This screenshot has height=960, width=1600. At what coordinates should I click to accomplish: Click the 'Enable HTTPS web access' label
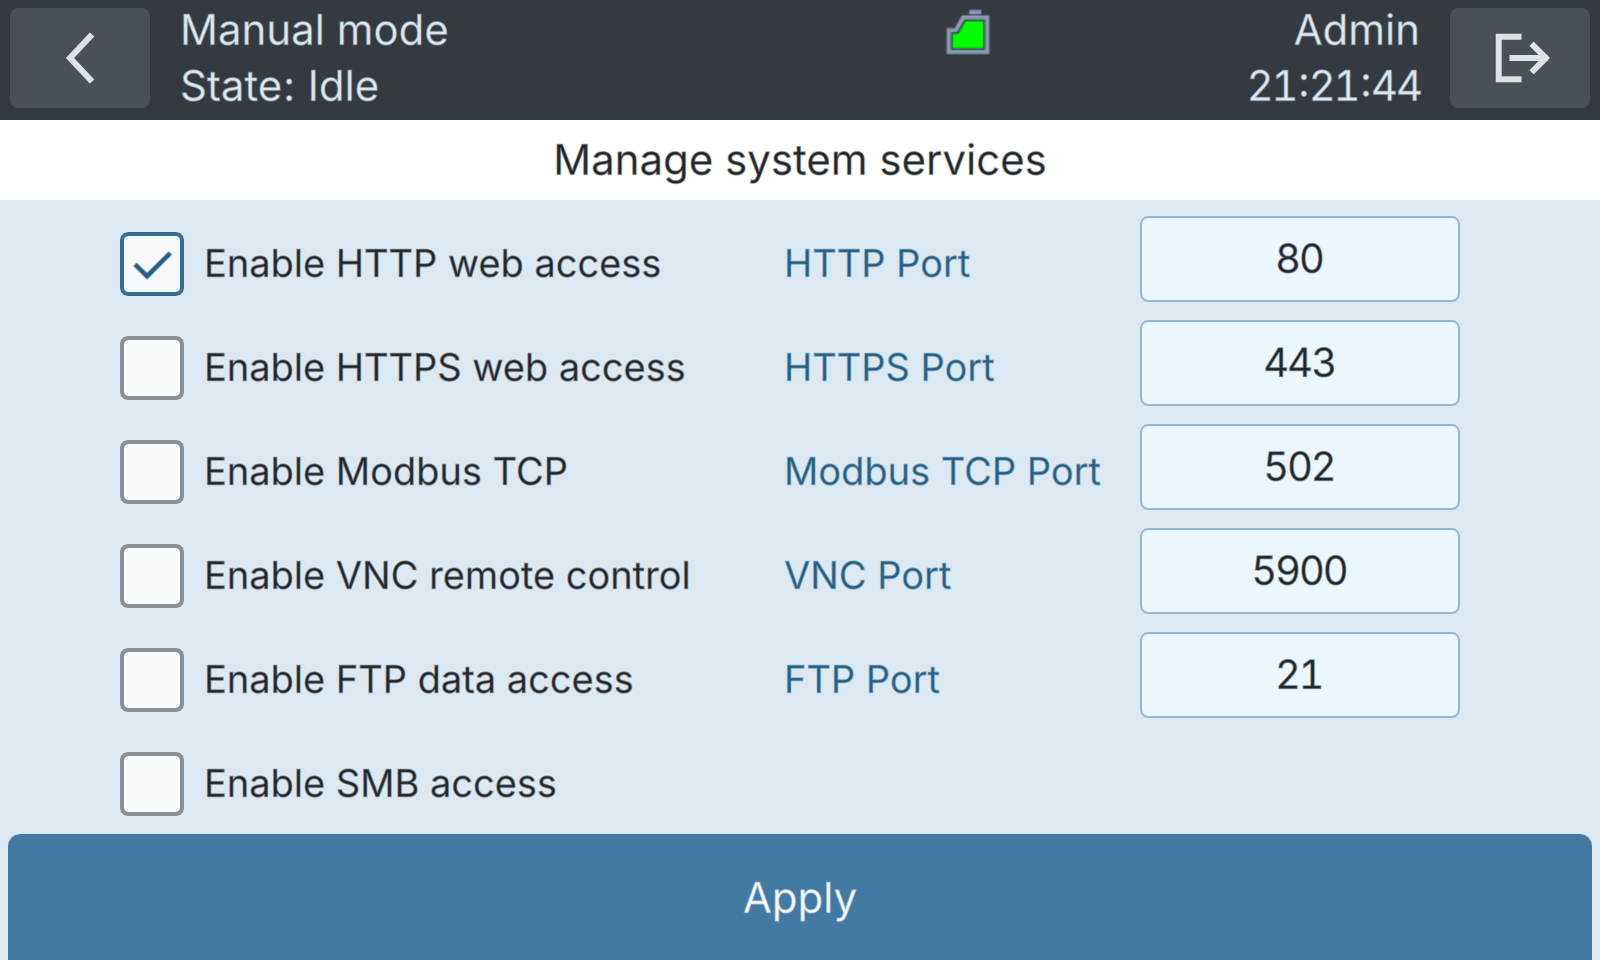(445, 368)
